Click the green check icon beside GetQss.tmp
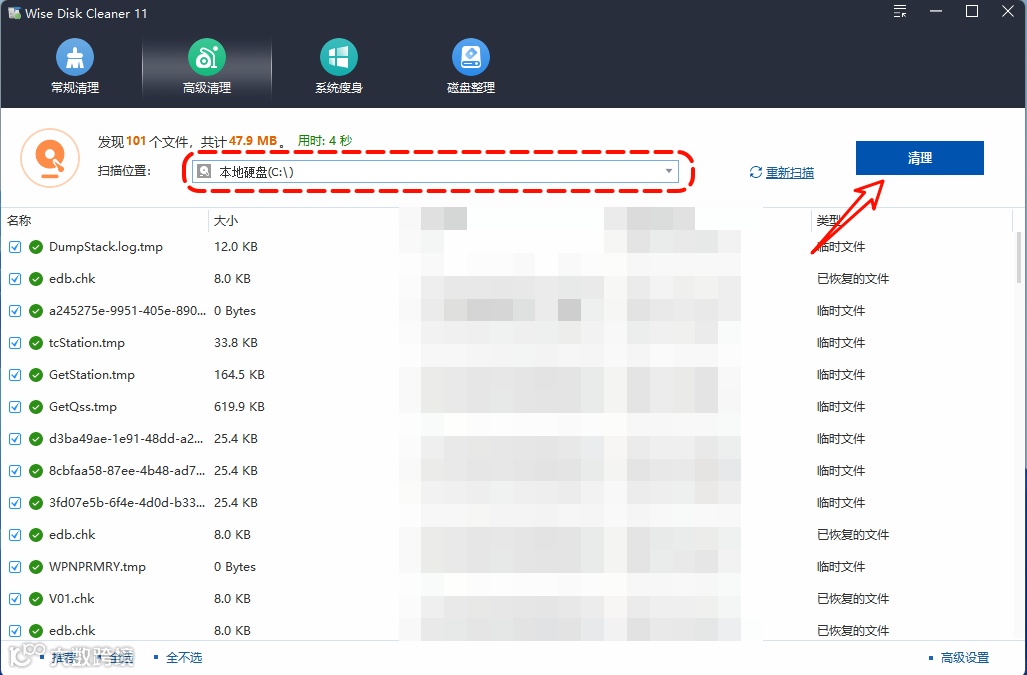 36,407
